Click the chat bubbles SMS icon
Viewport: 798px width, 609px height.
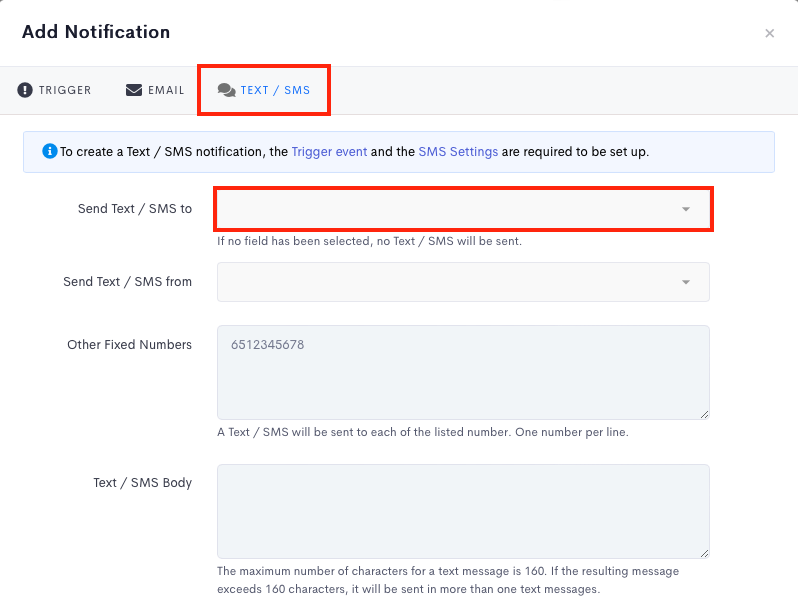(x=226, y=90)
